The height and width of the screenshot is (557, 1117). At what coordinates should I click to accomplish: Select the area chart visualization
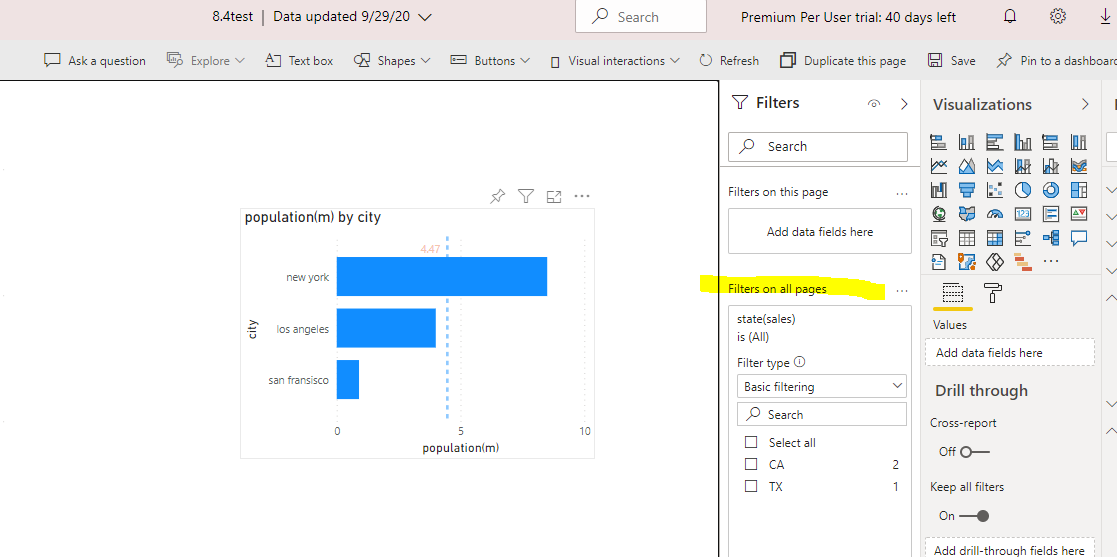click(x=967, y=166)
